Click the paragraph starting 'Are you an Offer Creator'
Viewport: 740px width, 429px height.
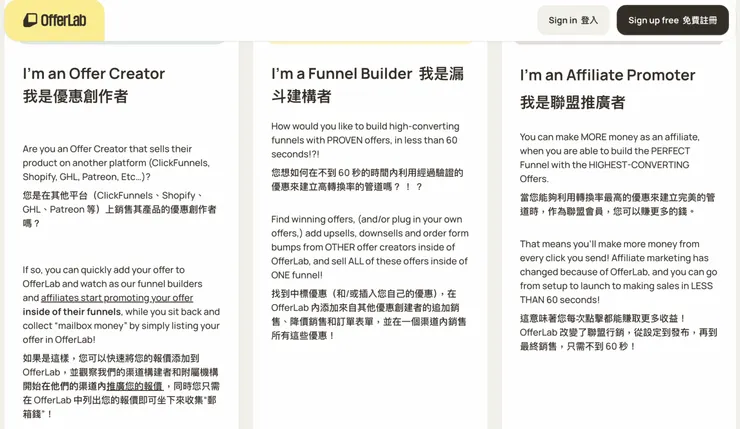tap(116, 163)
